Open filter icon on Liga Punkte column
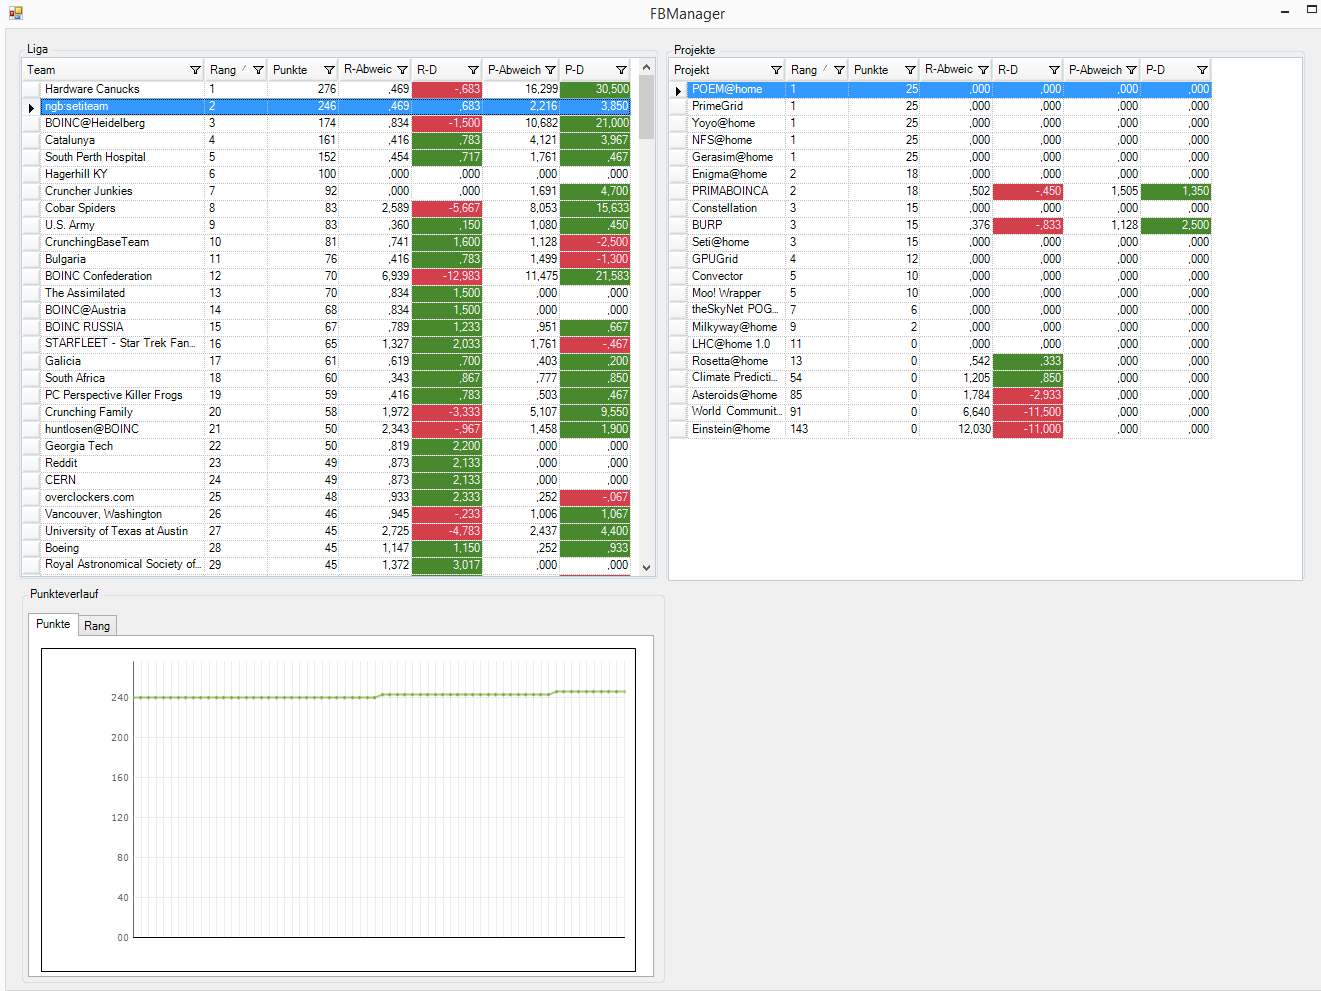This screenshot has height=991, width=1321. 329,70
